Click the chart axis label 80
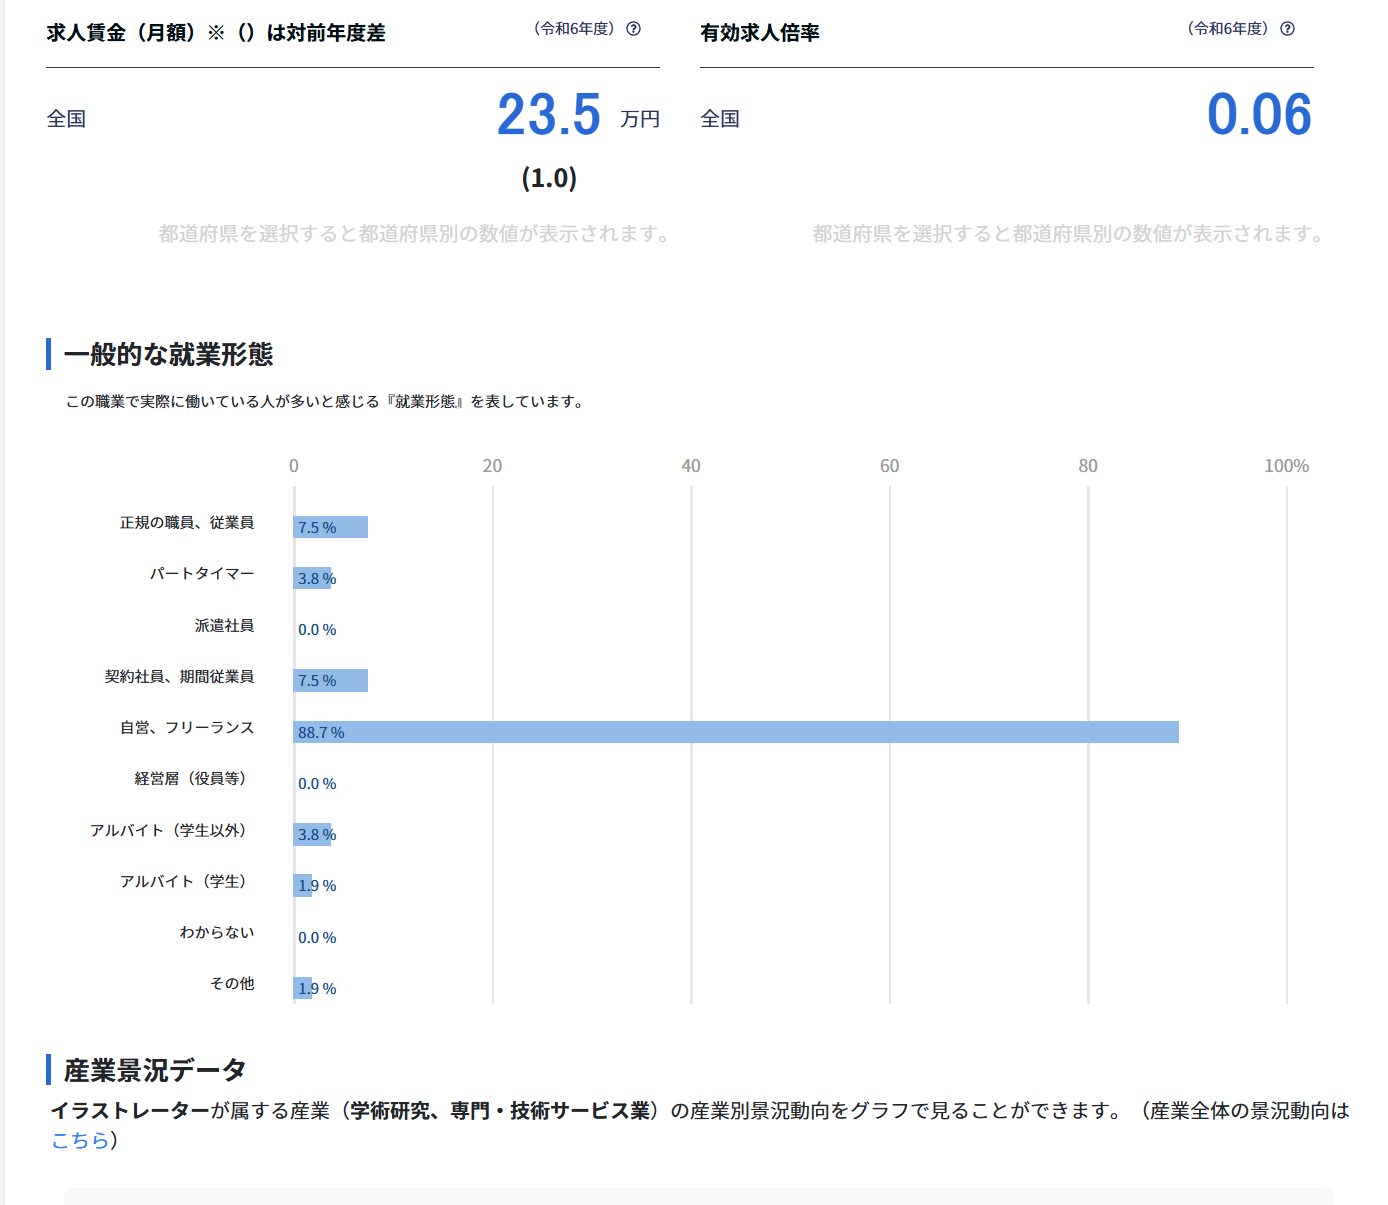1388x1205 pixels. point(1088,466)
